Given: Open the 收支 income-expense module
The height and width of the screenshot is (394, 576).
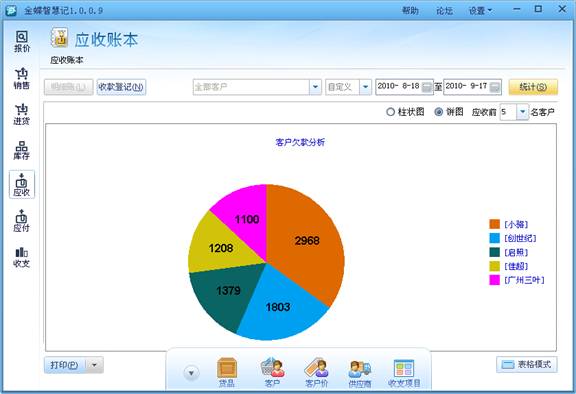Looking at the screenshot, I should (x=22, y=257).
